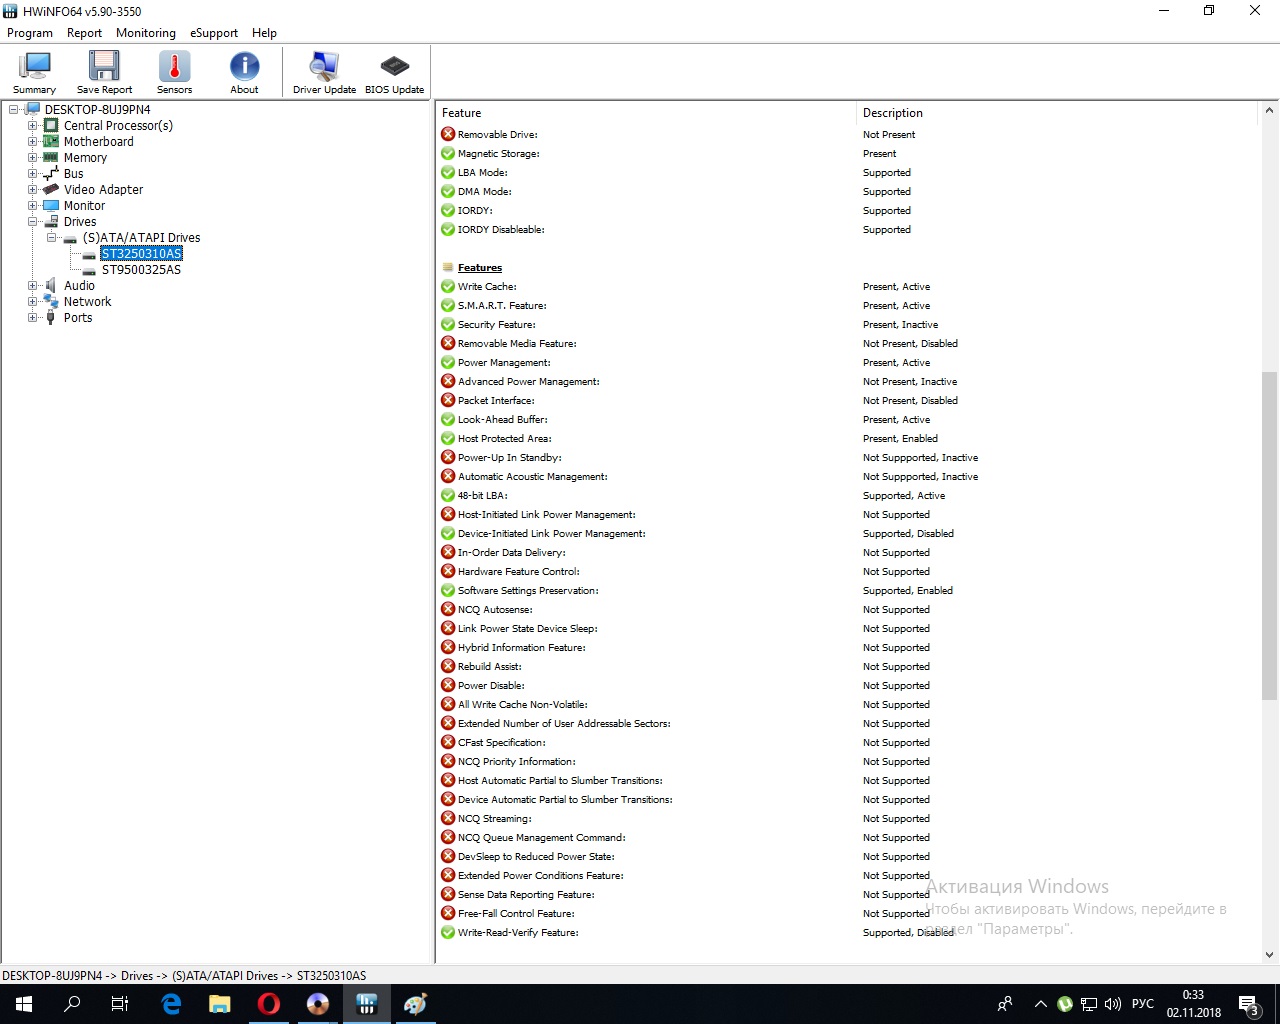The width and height of the screenshot is (1280, 1024).
Task: Select the NCQ Streaming row
Action: tap(848, 819)
